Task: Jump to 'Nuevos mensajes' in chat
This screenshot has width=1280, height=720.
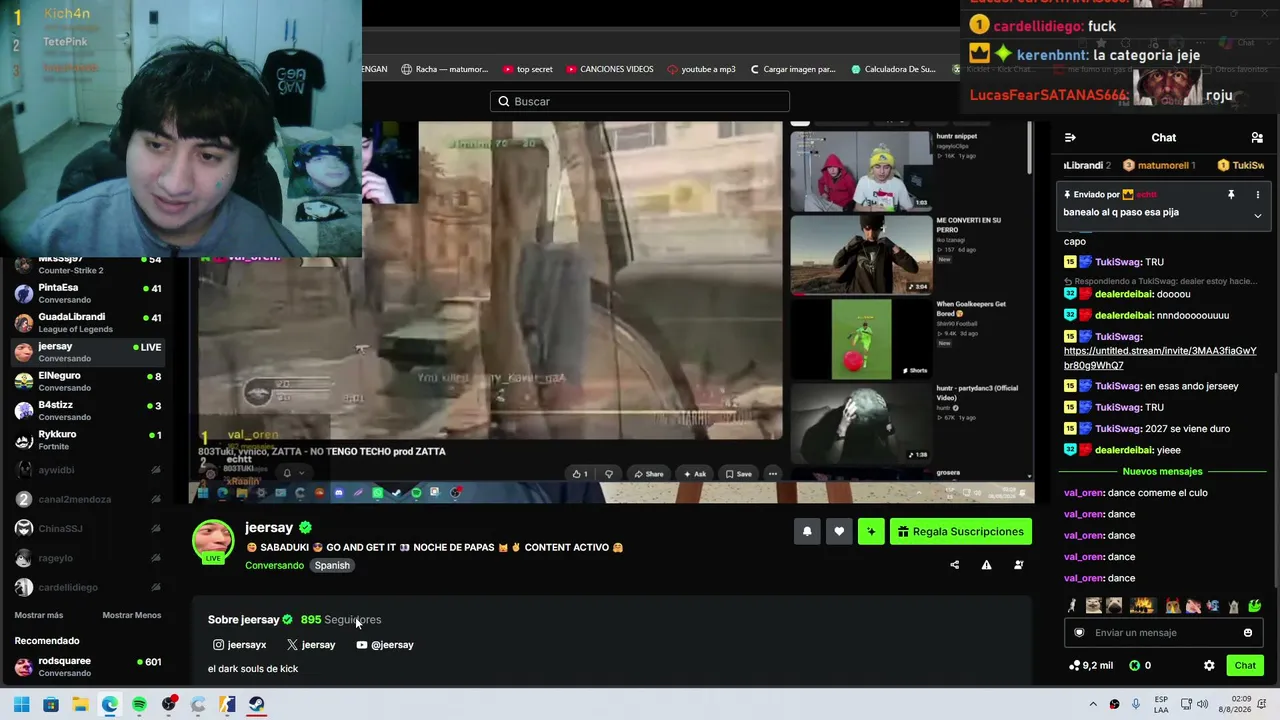Action: [x=1162, y=471]
